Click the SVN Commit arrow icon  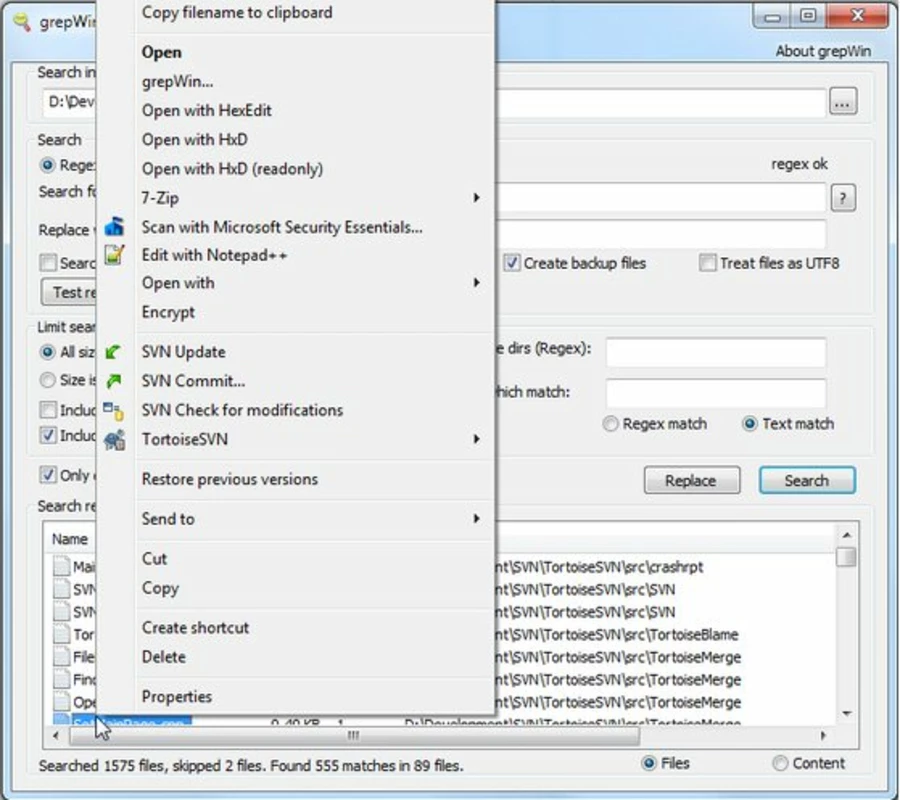tap(114, 380)
